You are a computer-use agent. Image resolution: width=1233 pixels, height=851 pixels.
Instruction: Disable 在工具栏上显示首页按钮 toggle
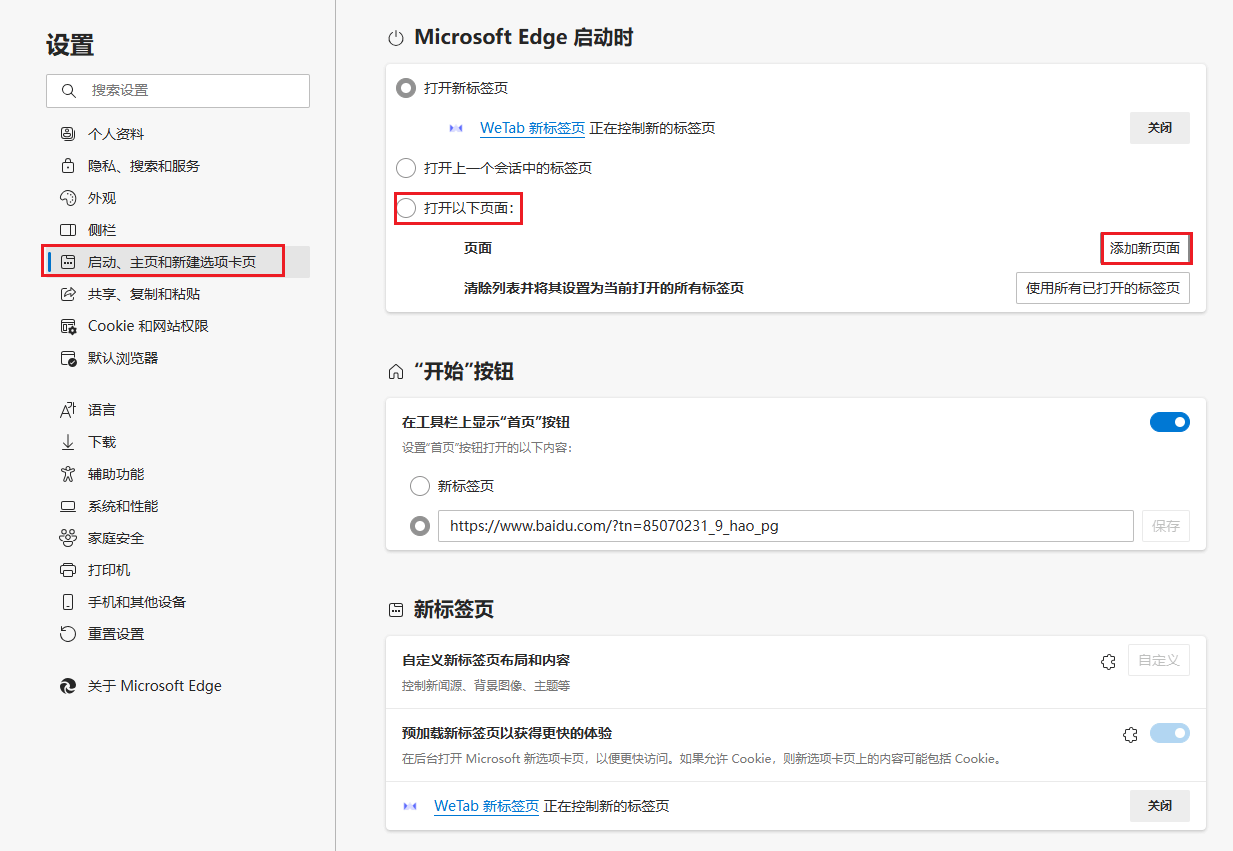click(1169, 422)
